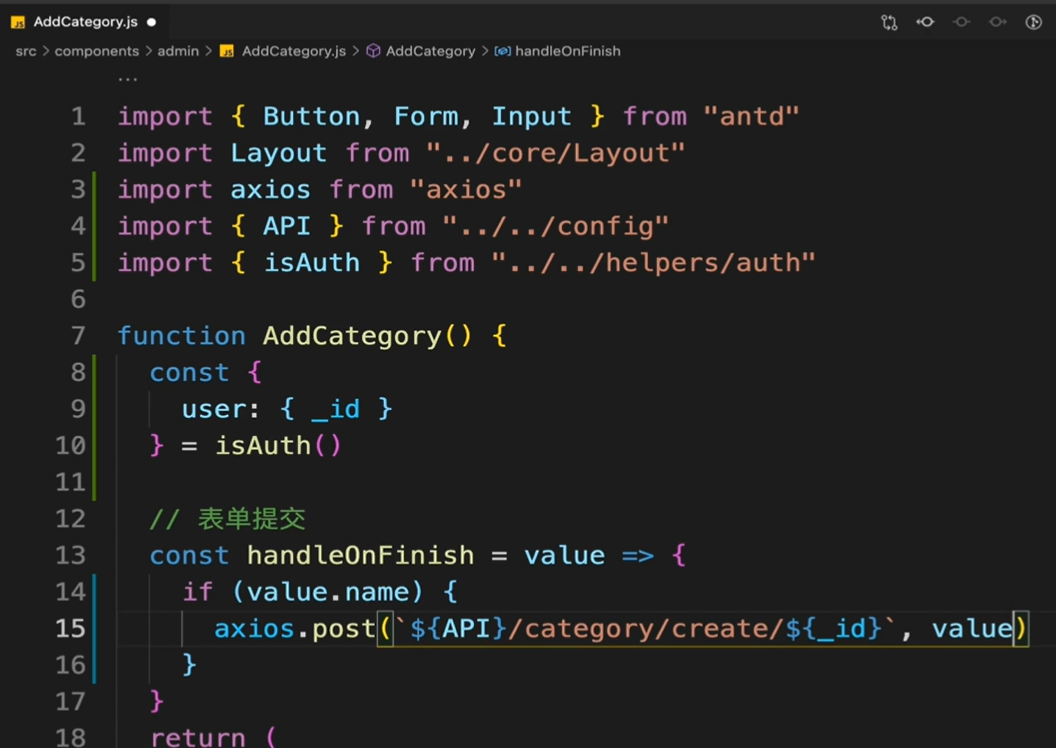Image resolution: width=1056 pixels, height=748 pixels.
Task: Click "AddCategory" function name on line 7
Action: (x=352, y=336)
